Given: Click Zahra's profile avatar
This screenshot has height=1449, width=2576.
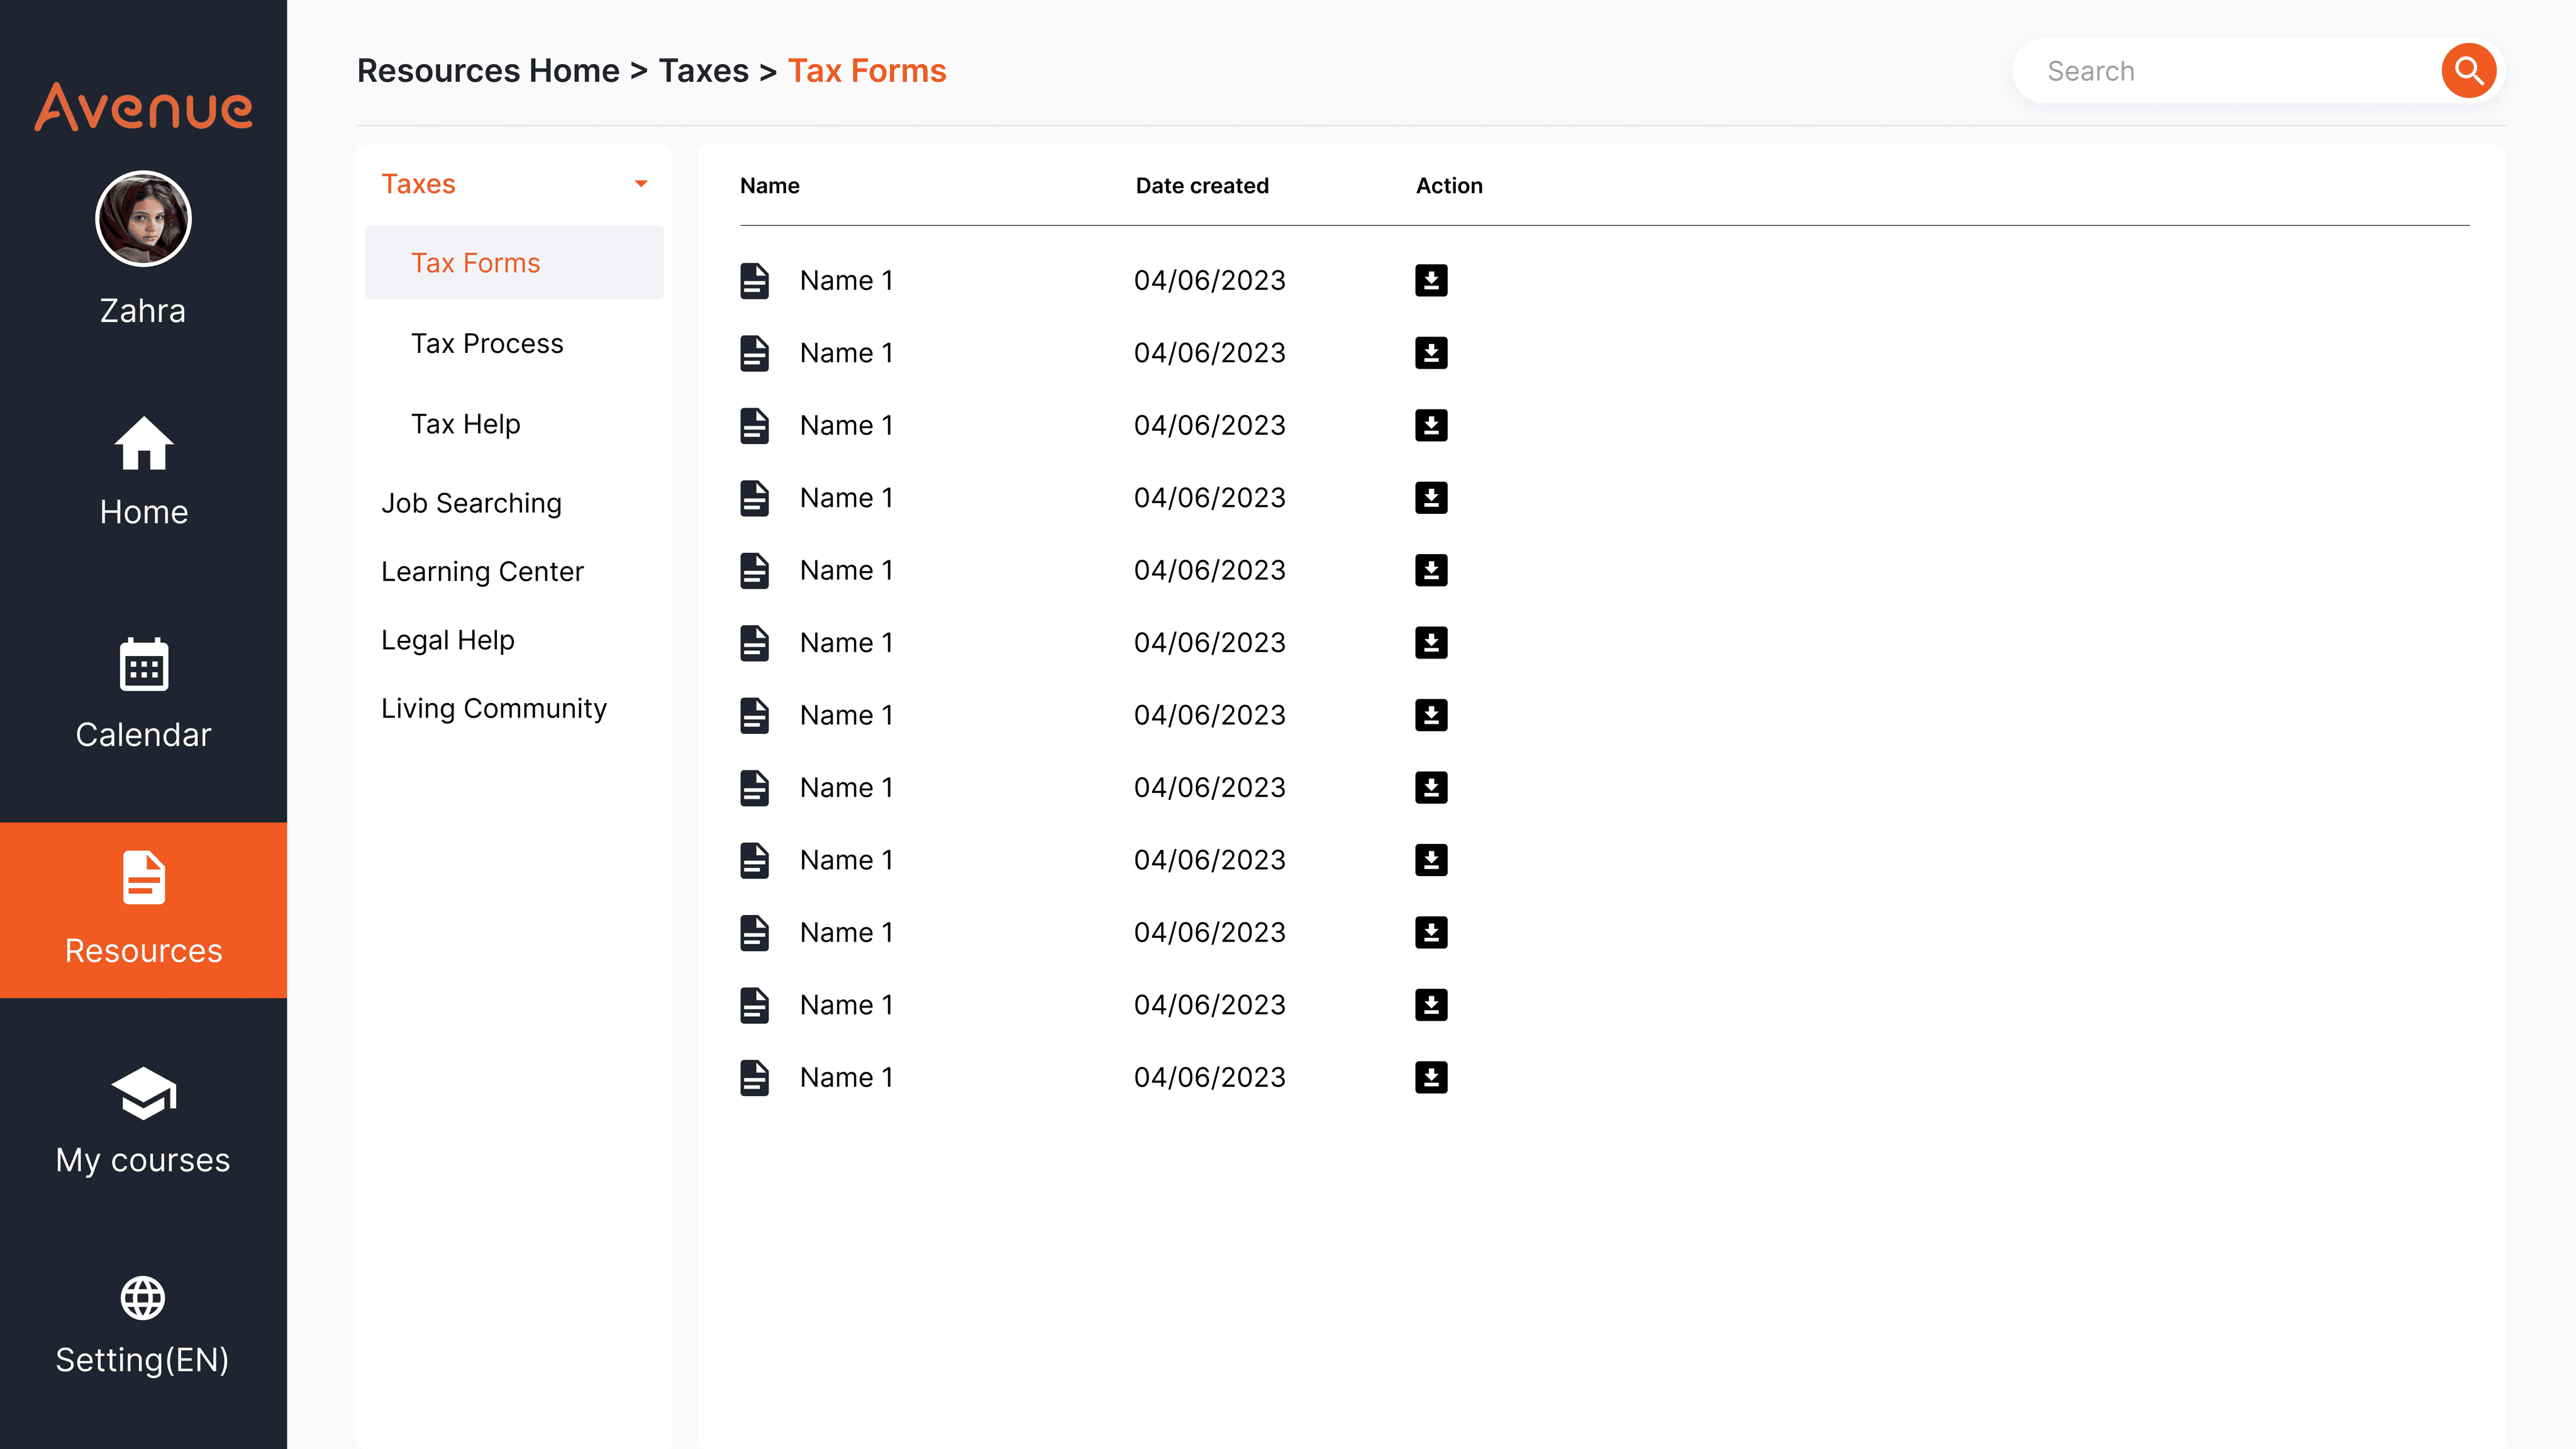Looking at the screenshot, I should pos(143,219).
